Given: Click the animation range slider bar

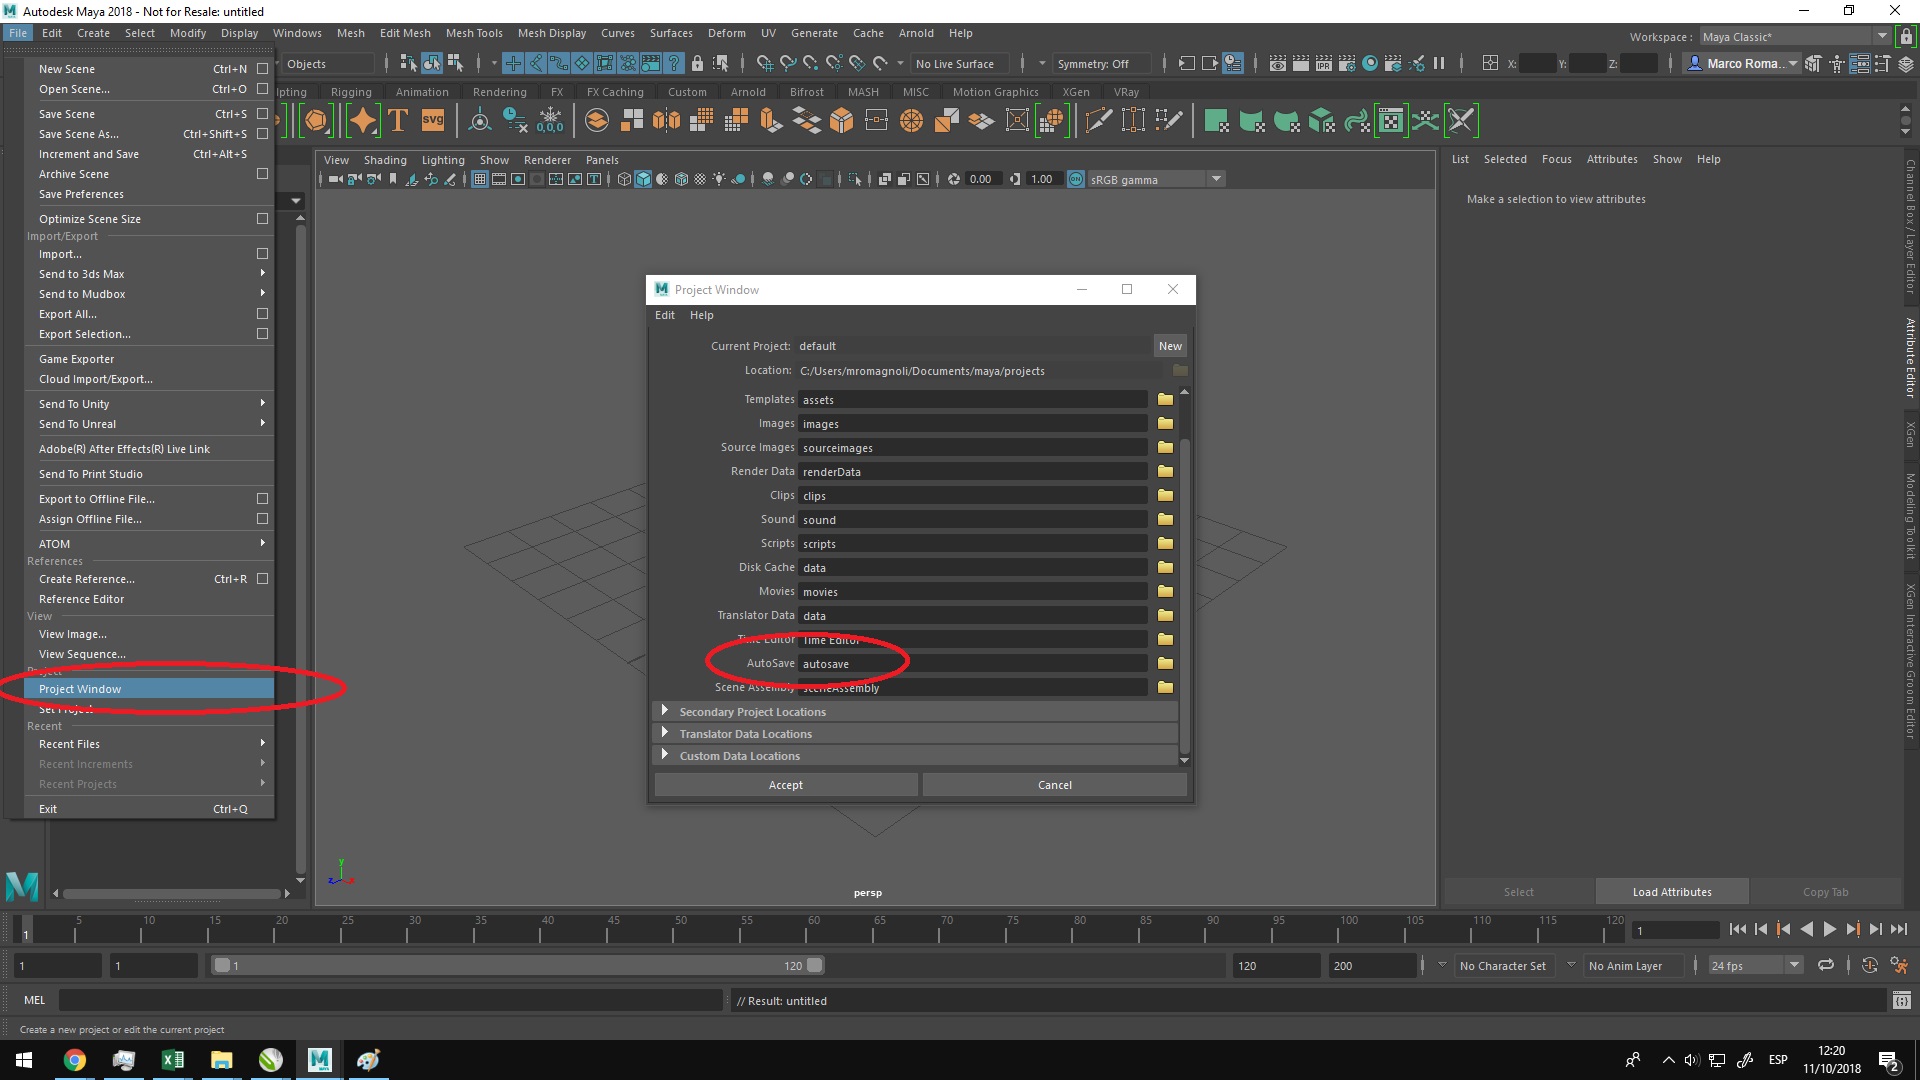Looking at the screenshot, I should tap(518, 965).
